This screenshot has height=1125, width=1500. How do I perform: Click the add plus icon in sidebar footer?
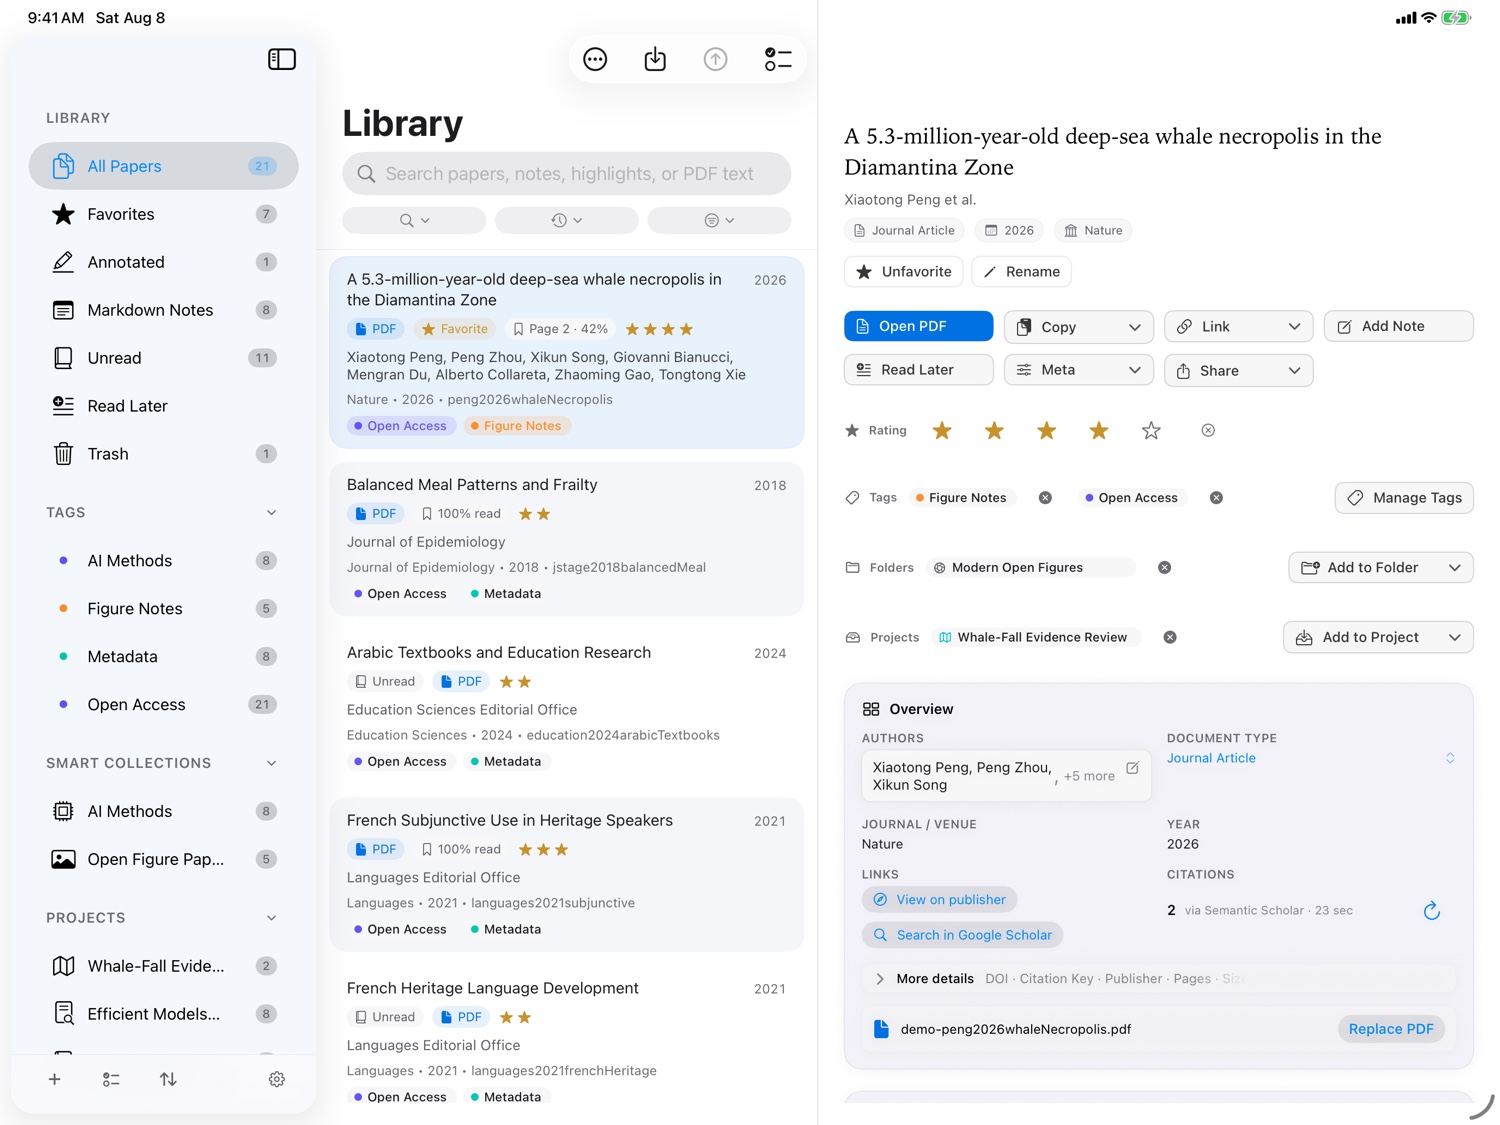coord(55,1079)
